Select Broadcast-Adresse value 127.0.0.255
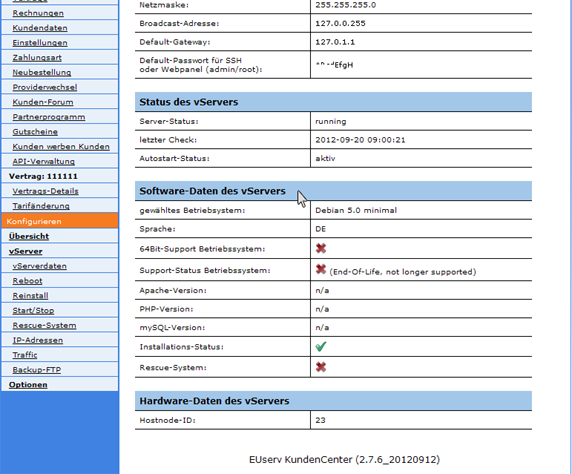Screen dimensions: 572x474 pos(340,23)
